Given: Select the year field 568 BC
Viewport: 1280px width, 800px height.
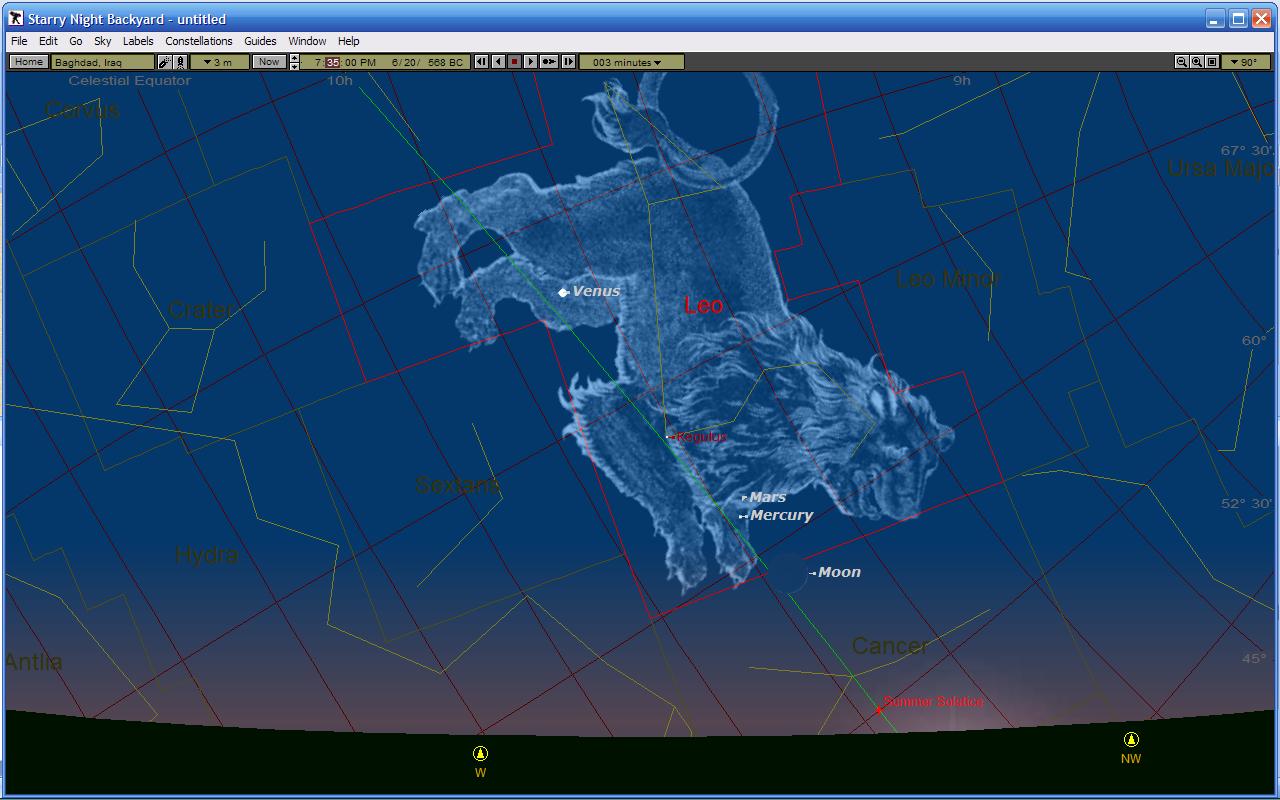Looking at the screenshot, I should click(445, 62).
